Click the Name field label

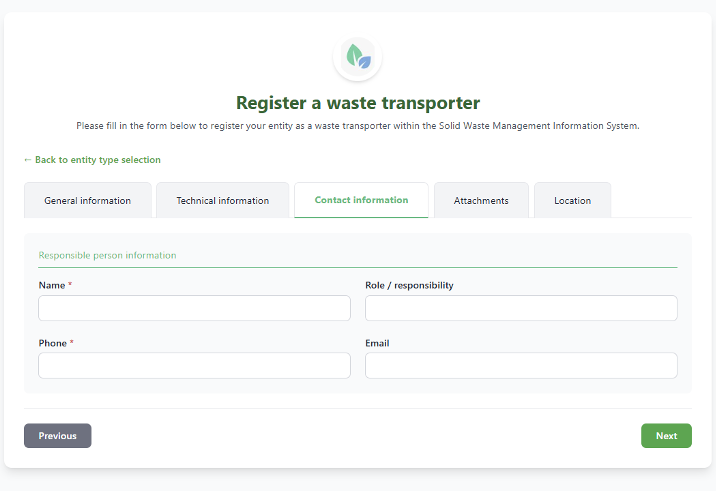point(52,286)
